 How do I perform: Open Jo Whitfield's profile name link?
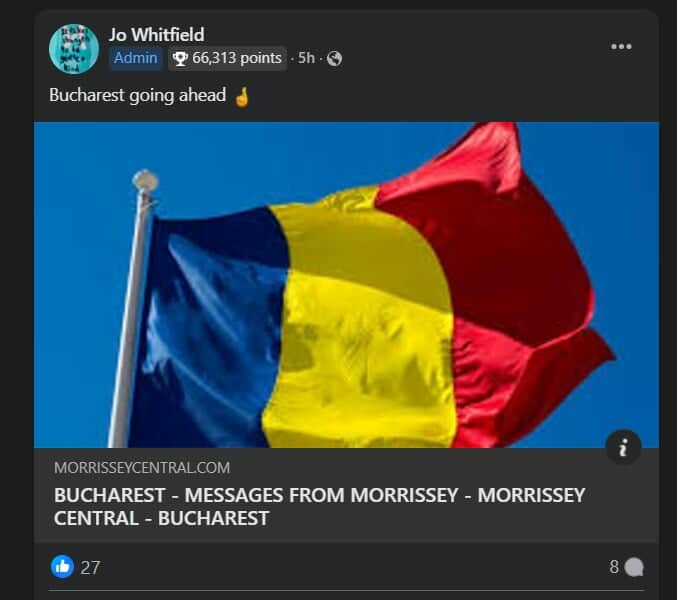pyautogui.click(x=156, y=35)
